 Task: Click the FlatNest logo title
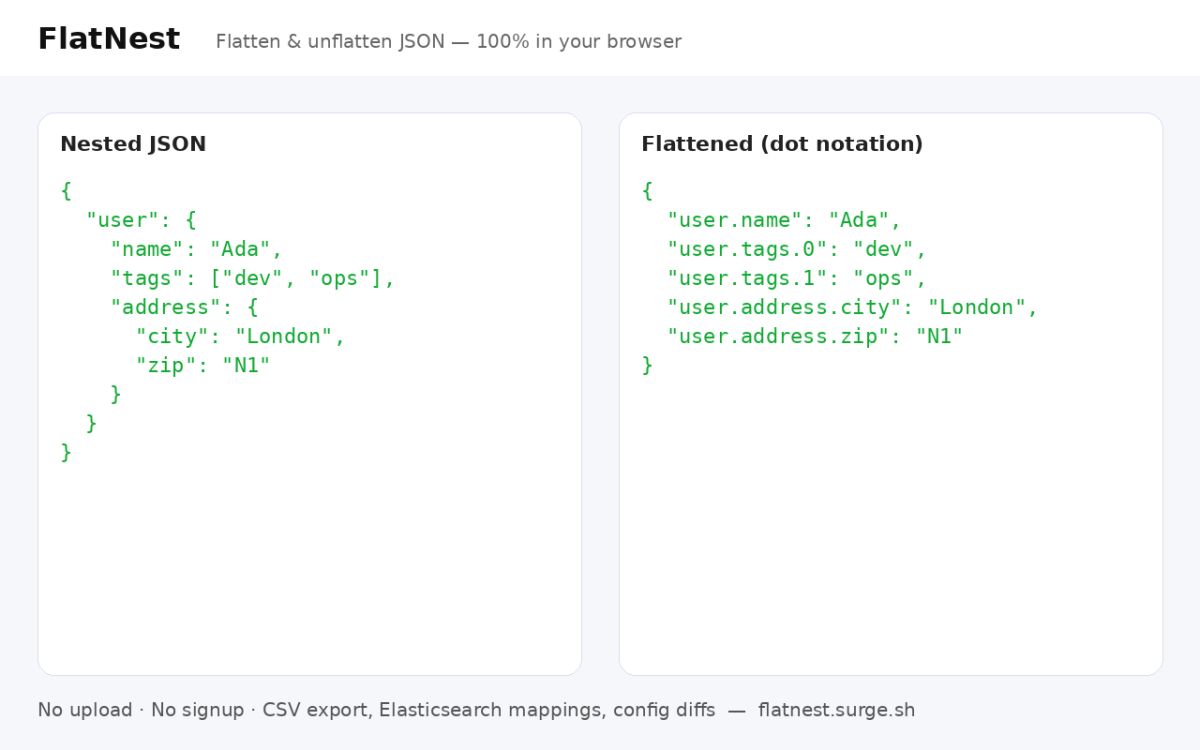(109, 39)
